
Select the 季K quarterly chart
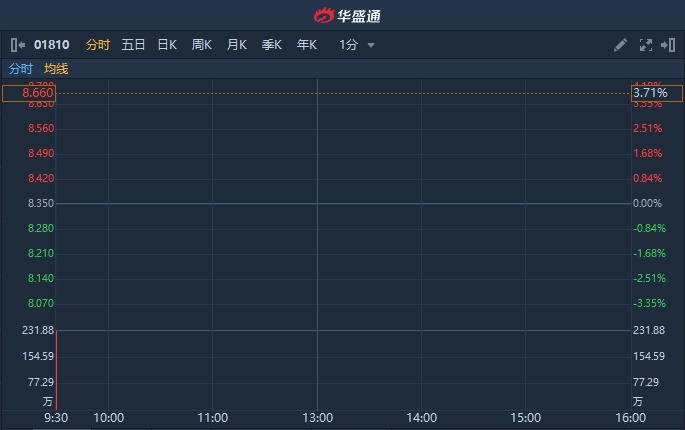pyautogui.click(x=272, y=45)
